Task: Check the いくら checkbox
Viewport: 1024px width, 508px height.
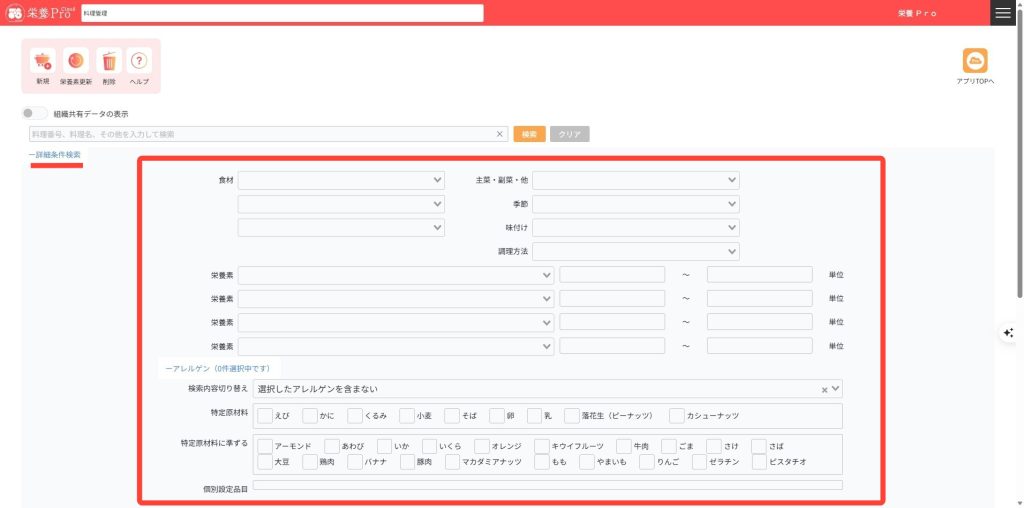Action: (x=429, y=446)
